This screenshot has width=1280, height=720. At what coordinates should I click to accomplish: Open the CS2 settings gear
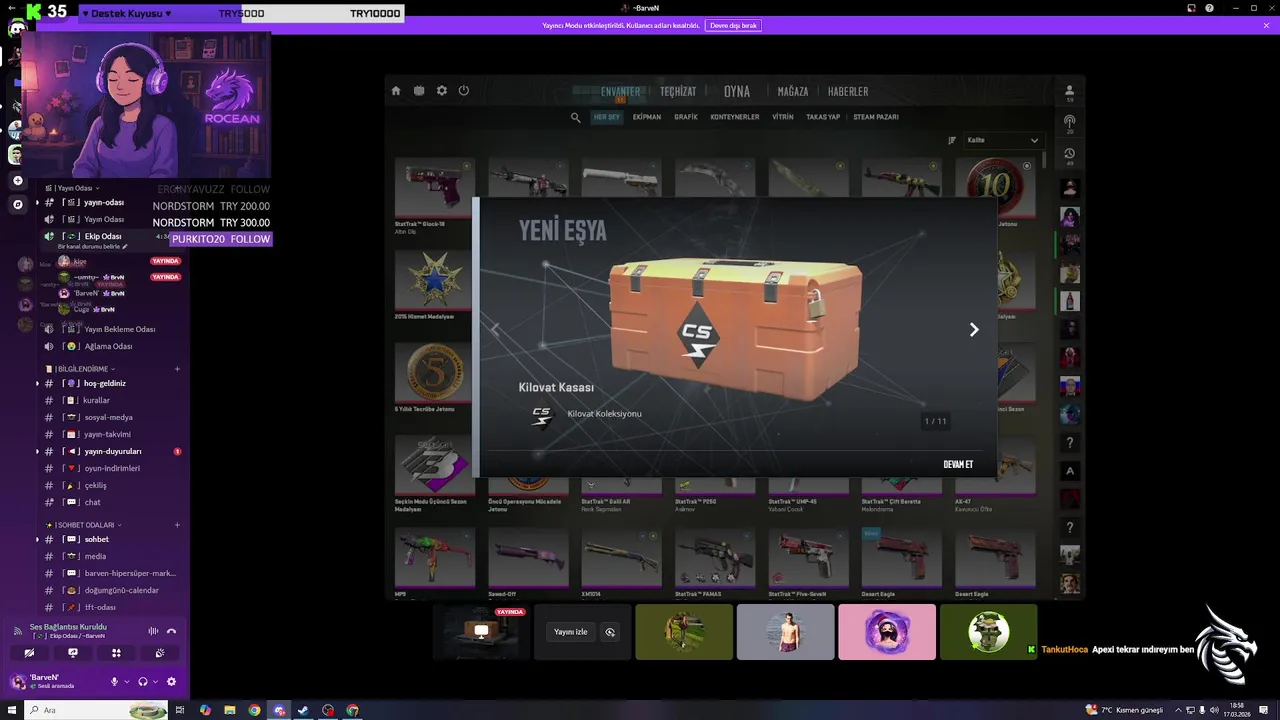pyautogui.click(x=441, y=91)
